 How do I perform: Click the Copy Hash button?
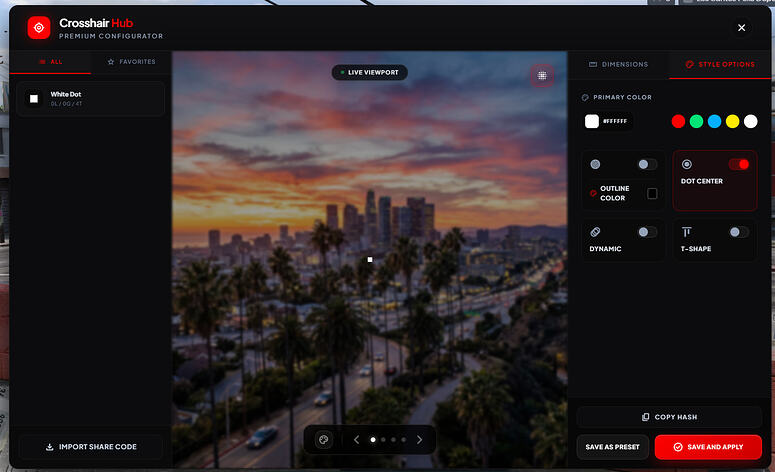pos(669,417)
